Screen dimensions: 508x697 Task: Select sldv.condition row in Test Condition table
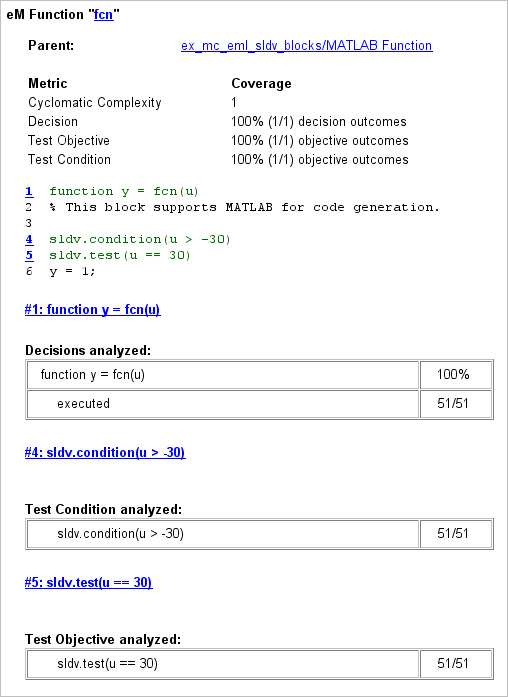click(259, 533)
